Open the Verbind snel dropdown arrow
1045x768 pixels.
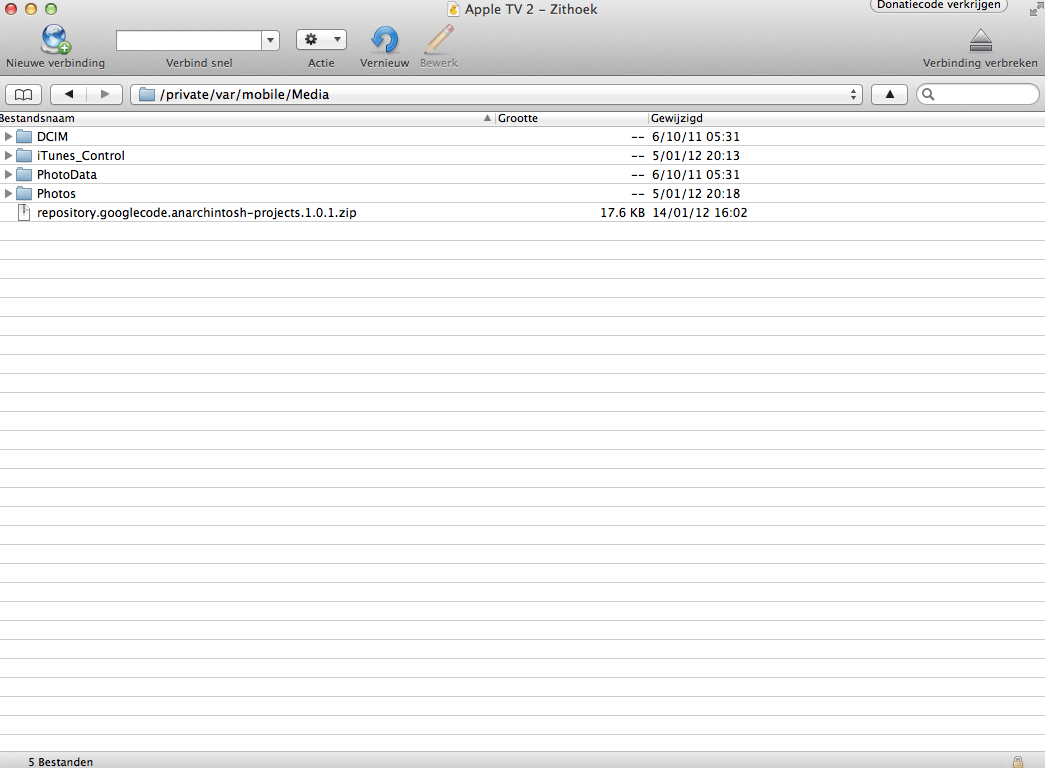(270, 41)
